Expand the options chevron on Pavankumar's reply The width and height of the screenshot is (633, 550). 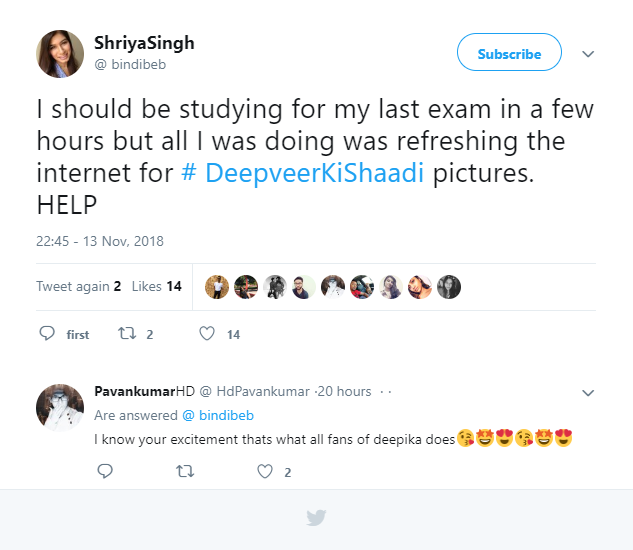[588, 392]
